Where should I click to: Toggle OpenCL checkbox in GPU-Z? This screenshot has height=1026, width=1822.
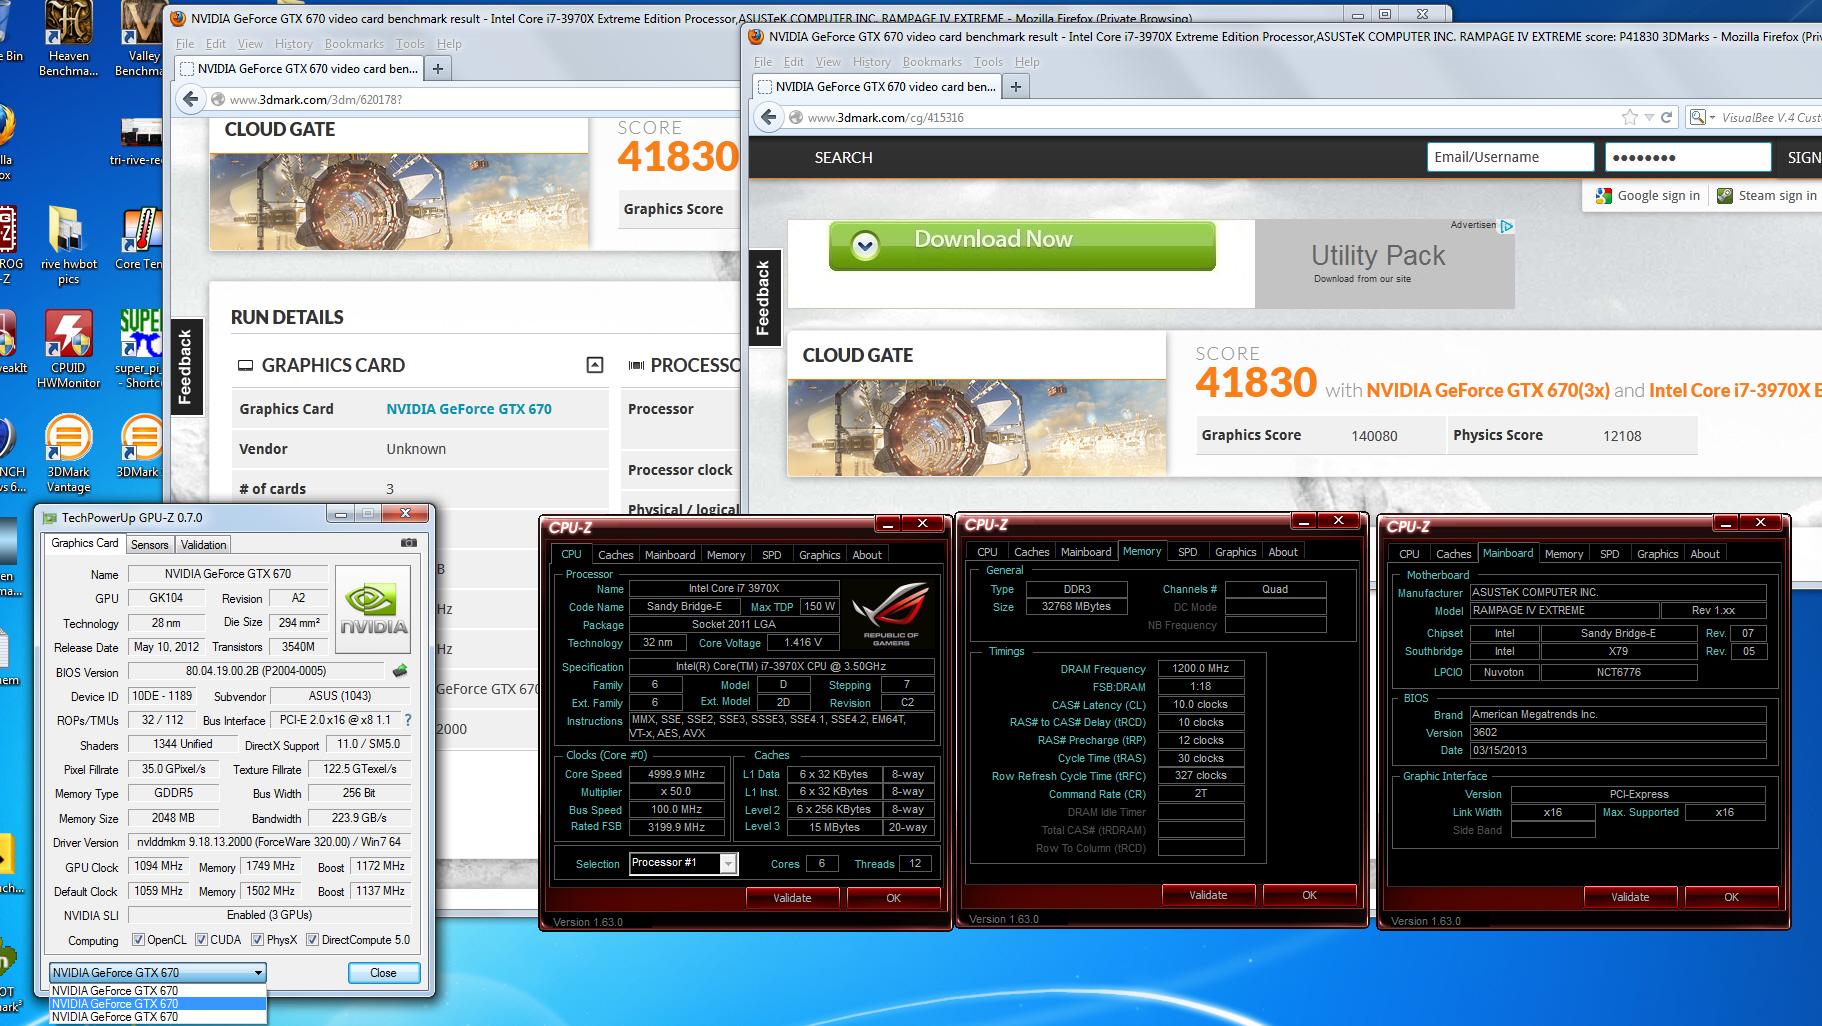[x=139, y=940]
